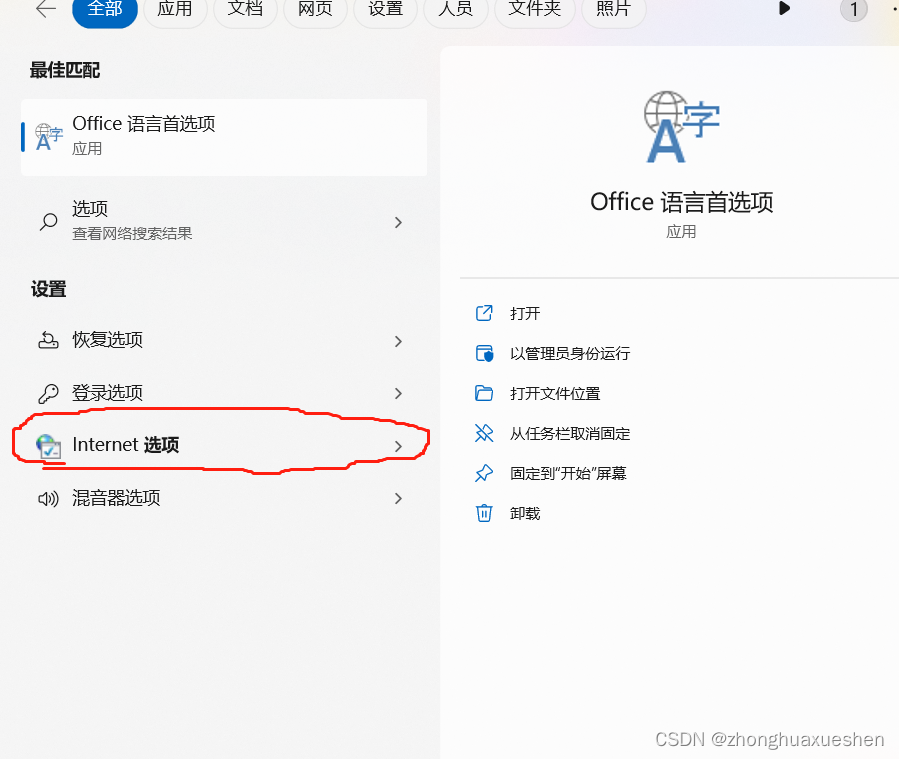Switch to the 文件夹 filter tab
The image size is (899, 759).
tap(534, 9)
